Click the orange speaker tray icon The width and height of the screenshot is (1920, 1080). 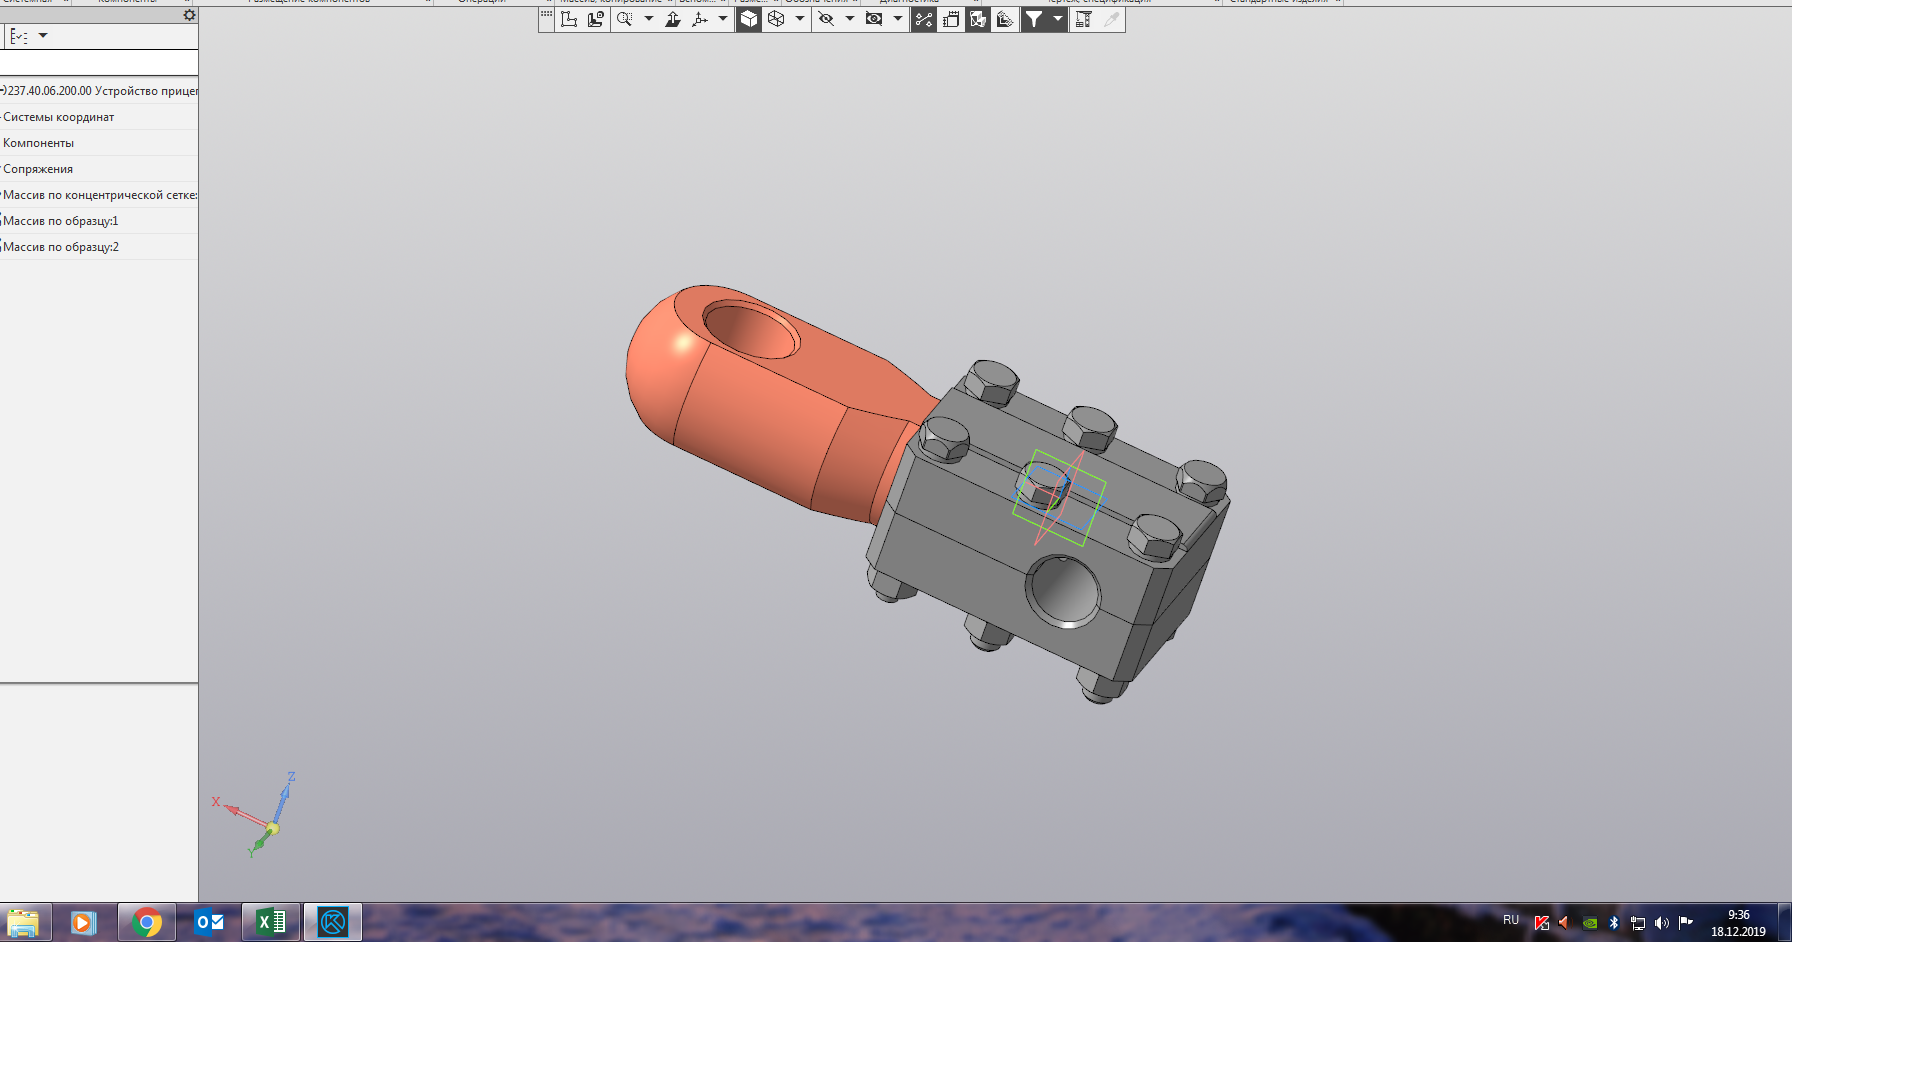[x=1564, y=923]
